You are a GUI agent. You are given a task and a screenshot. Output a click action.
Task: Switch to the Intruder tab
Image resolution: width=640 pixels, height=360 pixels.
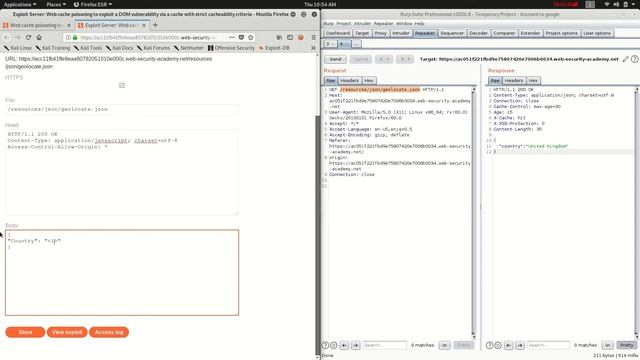401,33
